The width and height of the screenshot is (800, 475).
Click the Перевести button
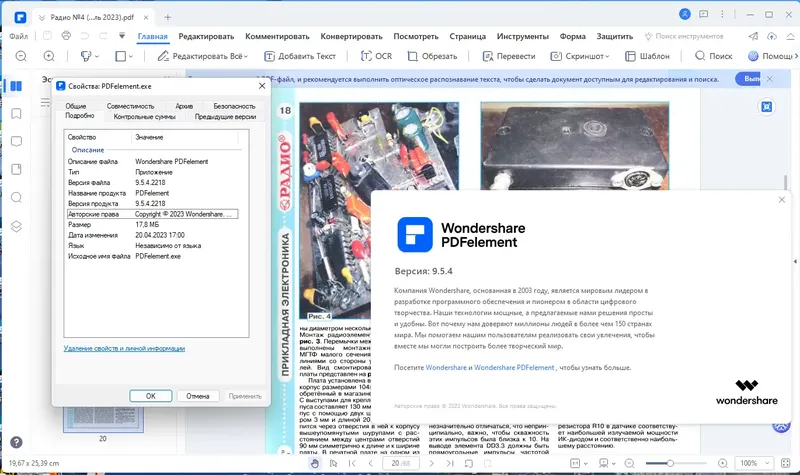coord(509,56)
